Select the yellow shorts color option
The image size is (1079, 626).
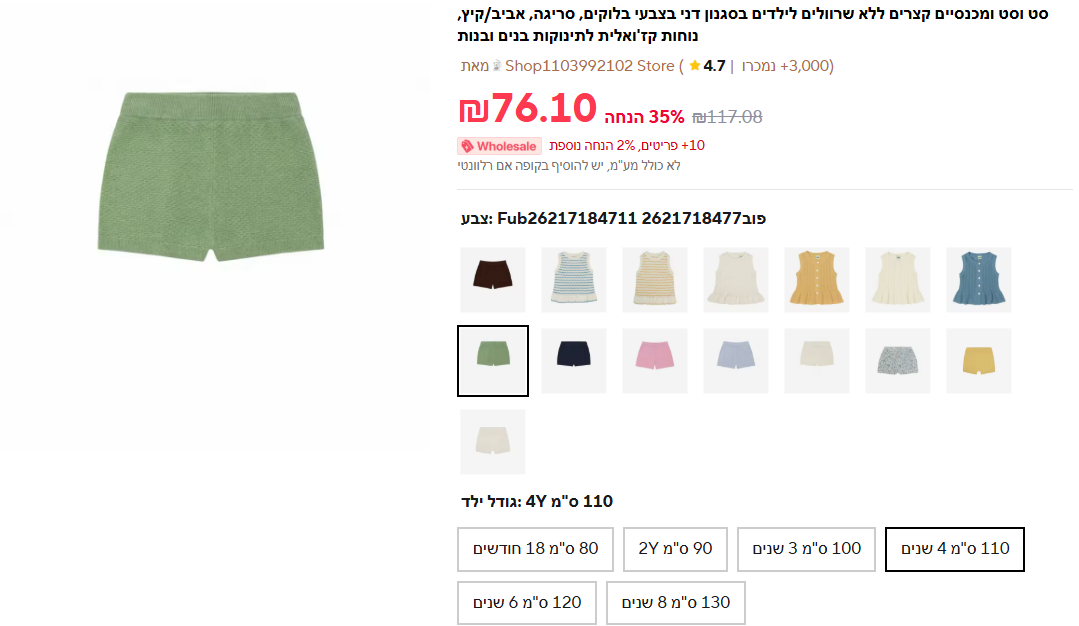[x=978, y=360]
